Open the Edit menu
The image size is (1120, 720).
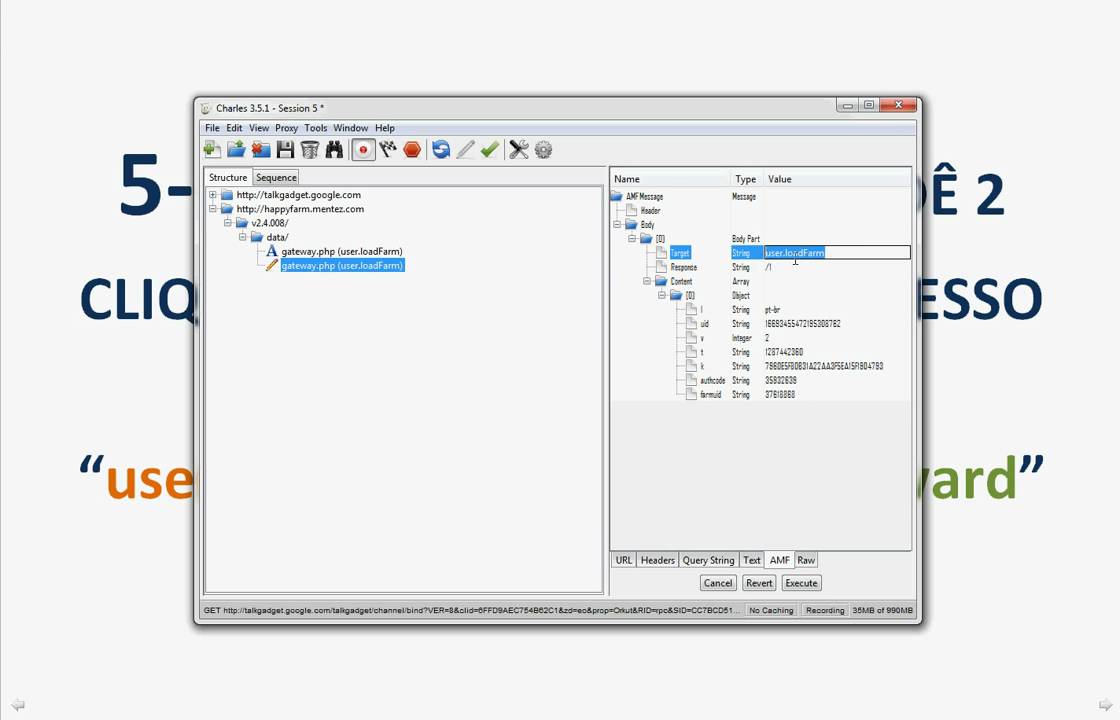(234, 128)
